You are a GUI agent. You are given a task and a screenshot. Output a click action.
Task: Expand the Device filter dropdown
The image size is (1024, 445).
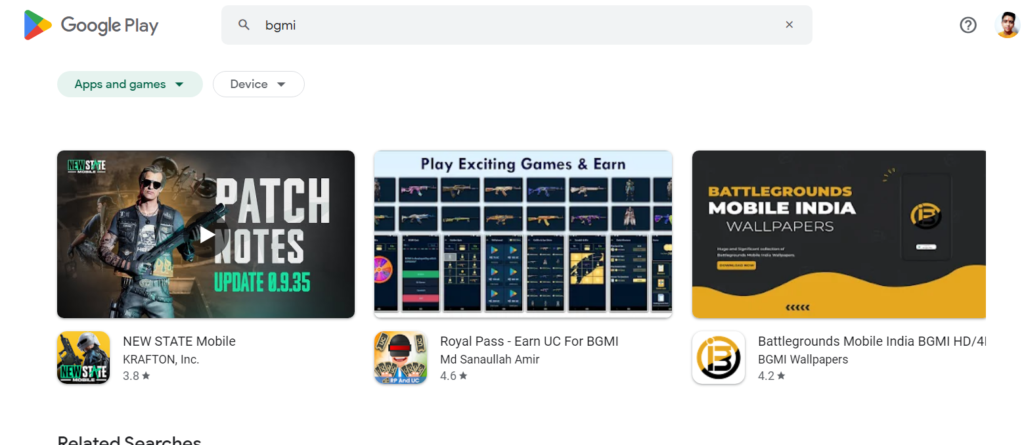259,84
